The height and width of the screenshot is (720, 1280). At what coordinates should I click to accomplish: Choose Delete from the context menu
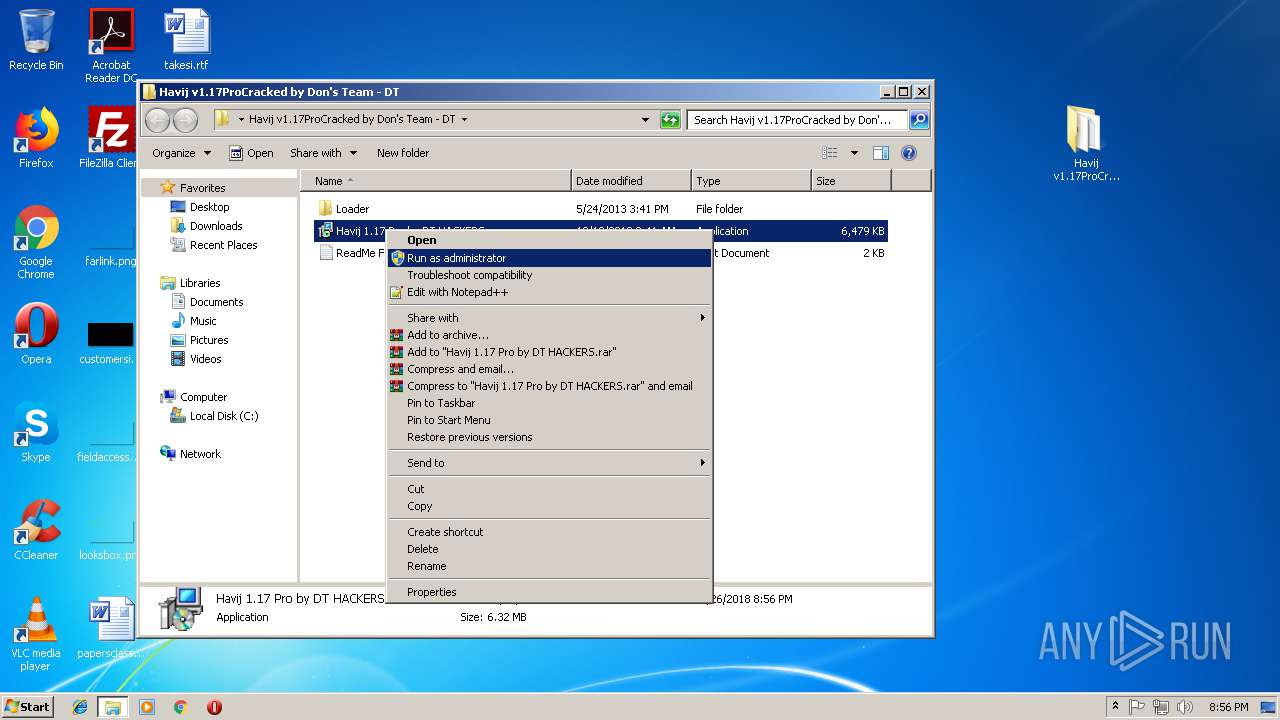click(x=549, y=549)
